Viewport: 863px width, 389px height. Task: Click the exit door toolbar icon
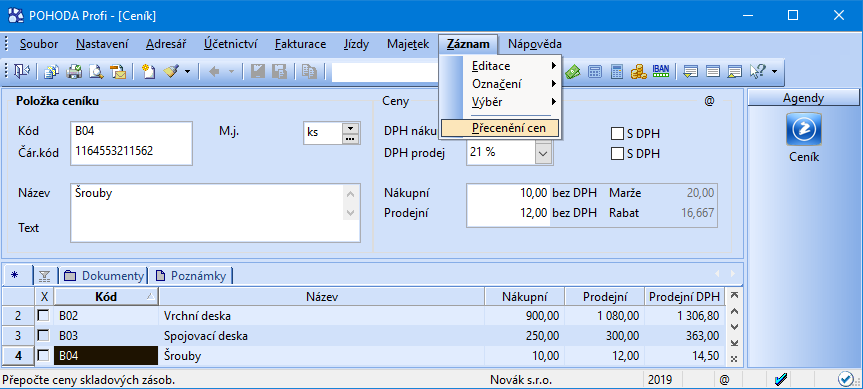[22, 72]
